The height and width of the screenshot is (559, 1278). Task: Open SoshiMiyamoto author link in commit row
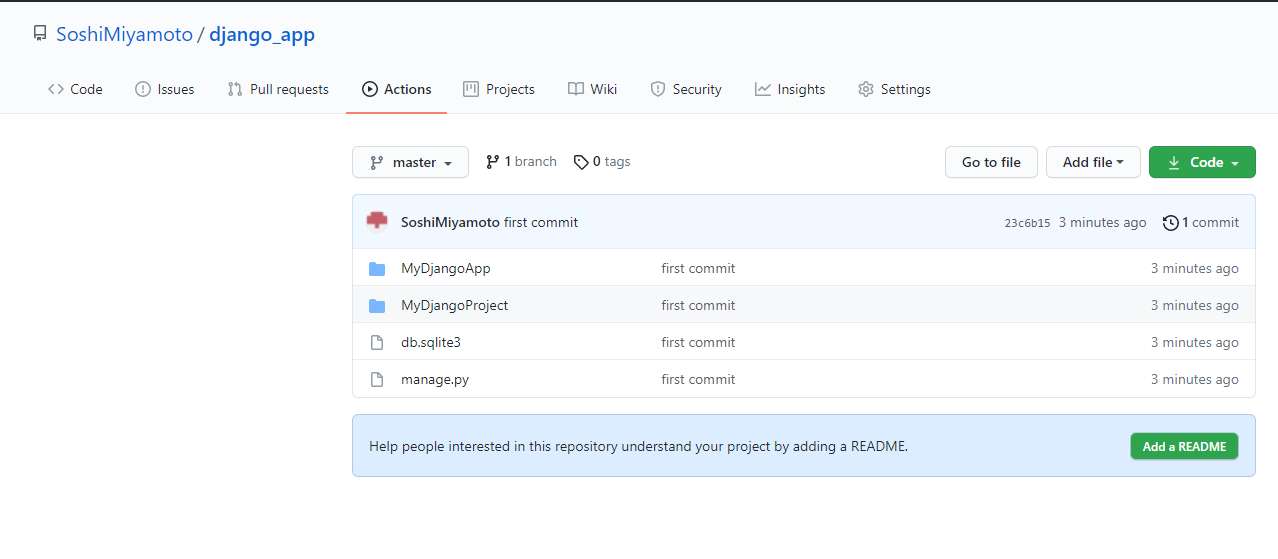[x=450, y=222]
